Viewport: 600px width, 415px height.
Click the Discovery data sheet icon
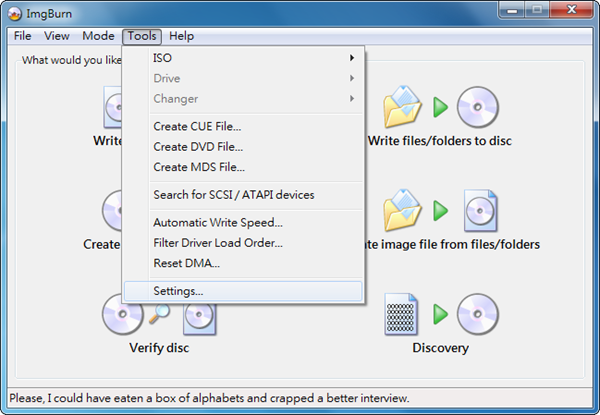401,314
